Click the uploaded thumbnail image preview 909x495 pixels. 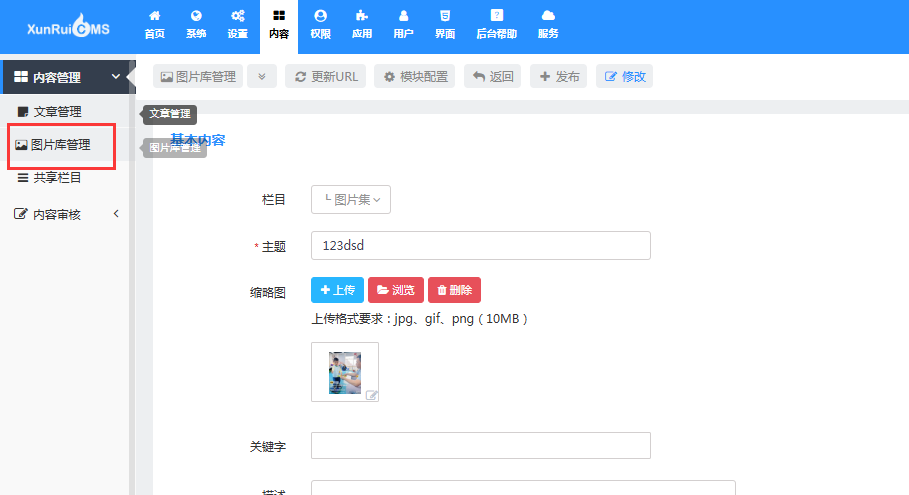tap(344, 372)
